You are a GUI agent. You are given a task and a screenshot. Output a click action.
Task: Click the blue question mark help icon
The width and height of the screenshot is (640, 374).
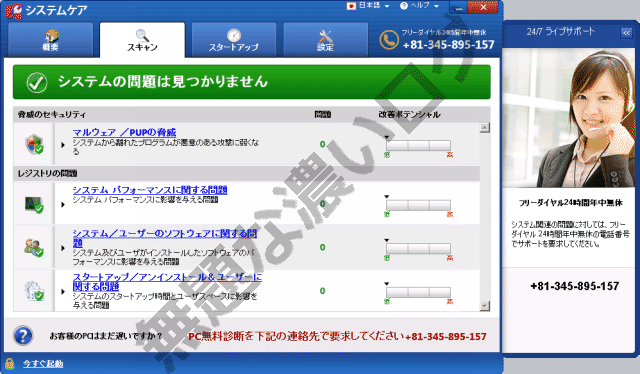23,336
